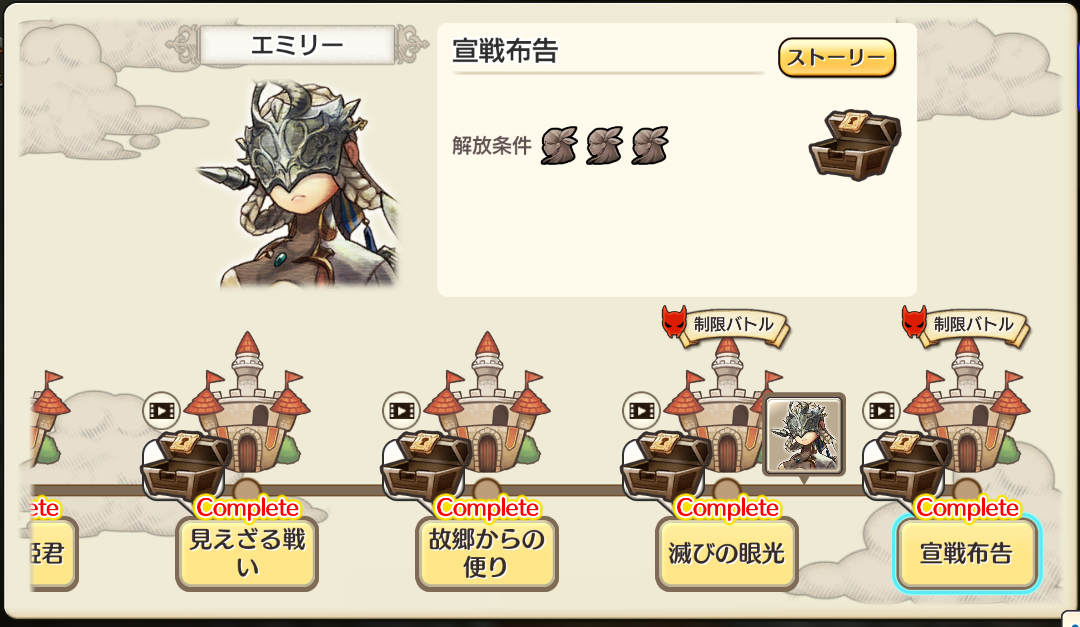Open treasure chest under 滅びの眼光 castle
The height and width of the screenshot is (627, 1080).
tap(664, 464)
